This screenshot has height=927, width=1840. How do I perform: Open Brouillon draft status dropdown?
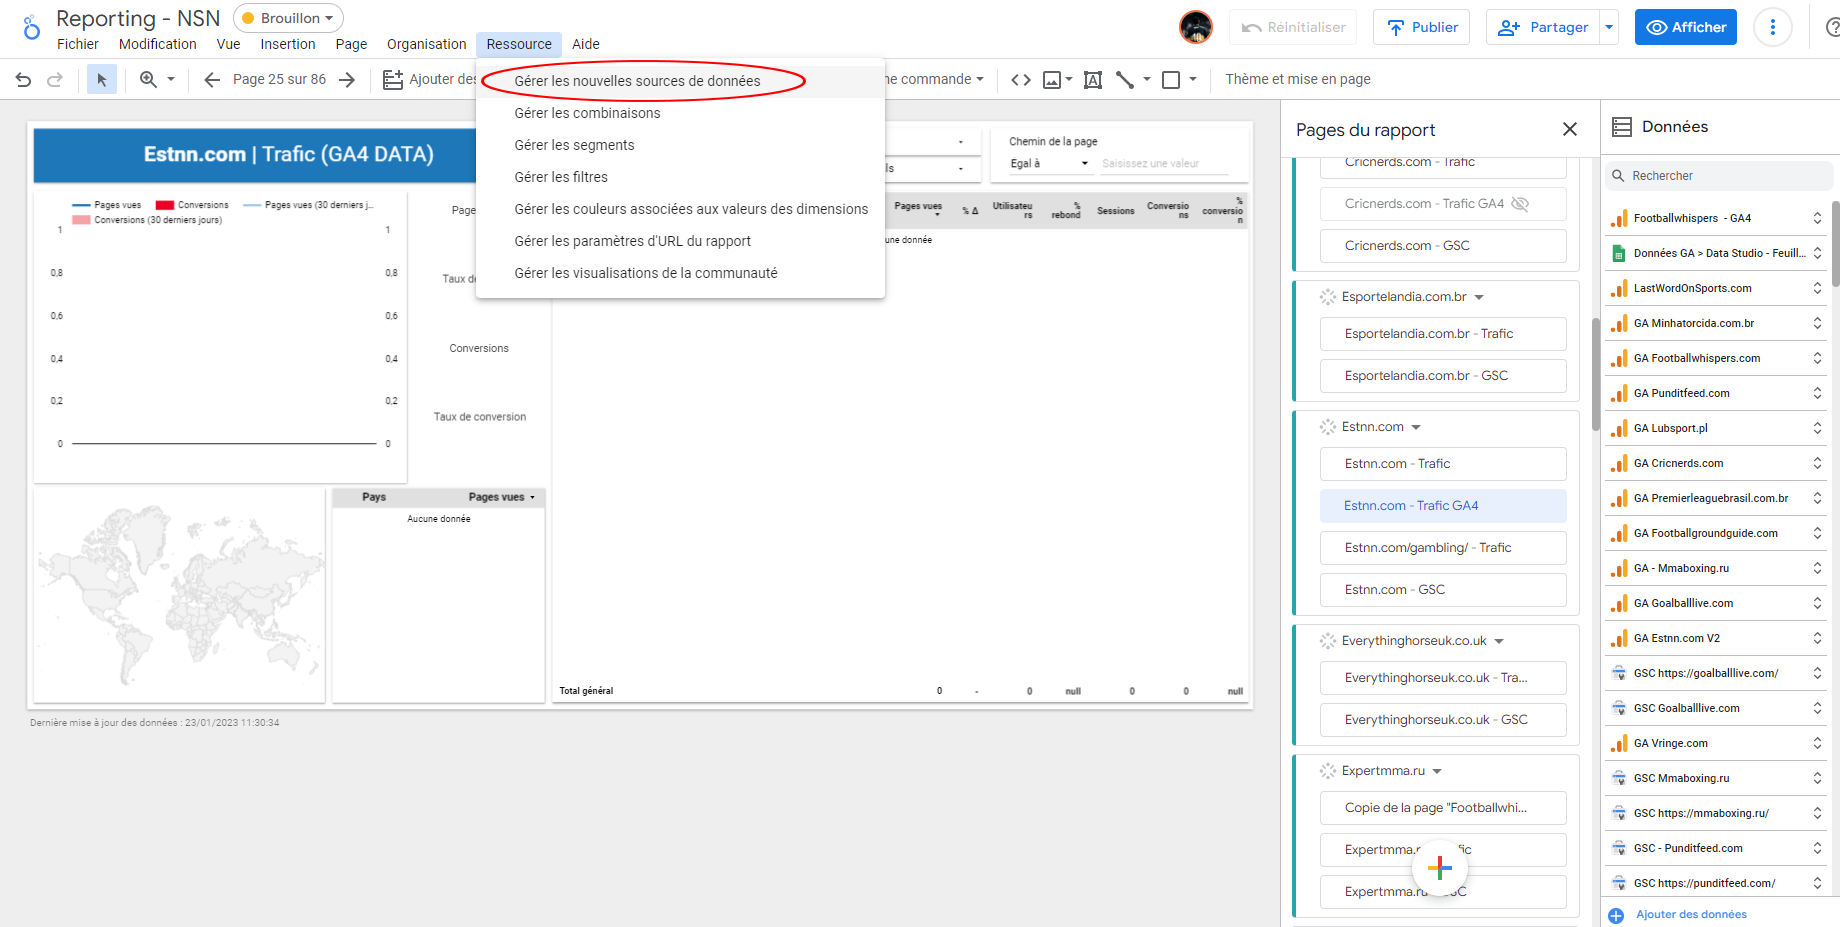(x=289, y=18)
